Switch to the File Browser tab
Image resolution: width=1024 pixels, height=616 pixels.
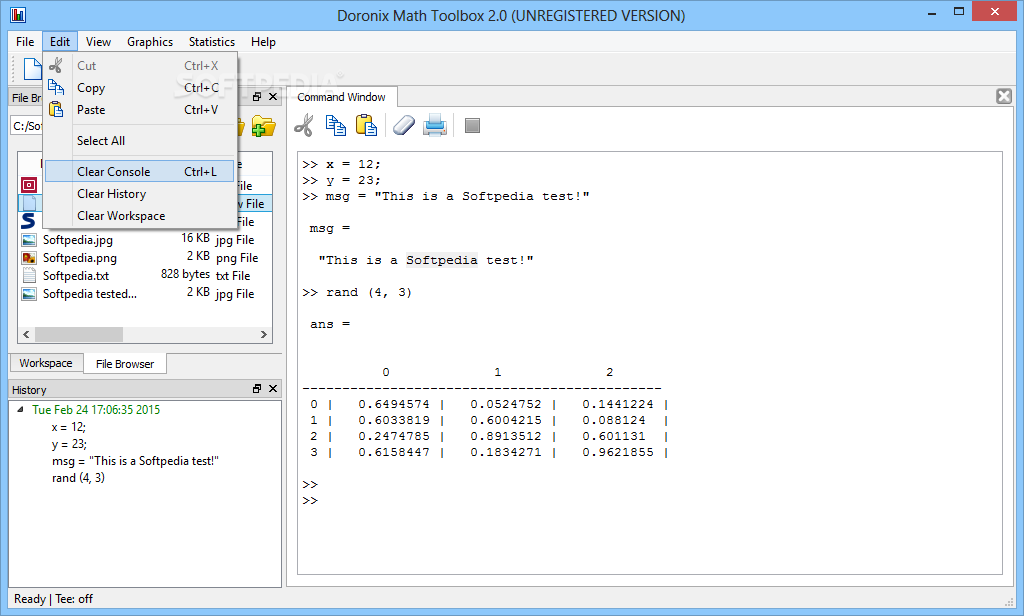[125, 364]
